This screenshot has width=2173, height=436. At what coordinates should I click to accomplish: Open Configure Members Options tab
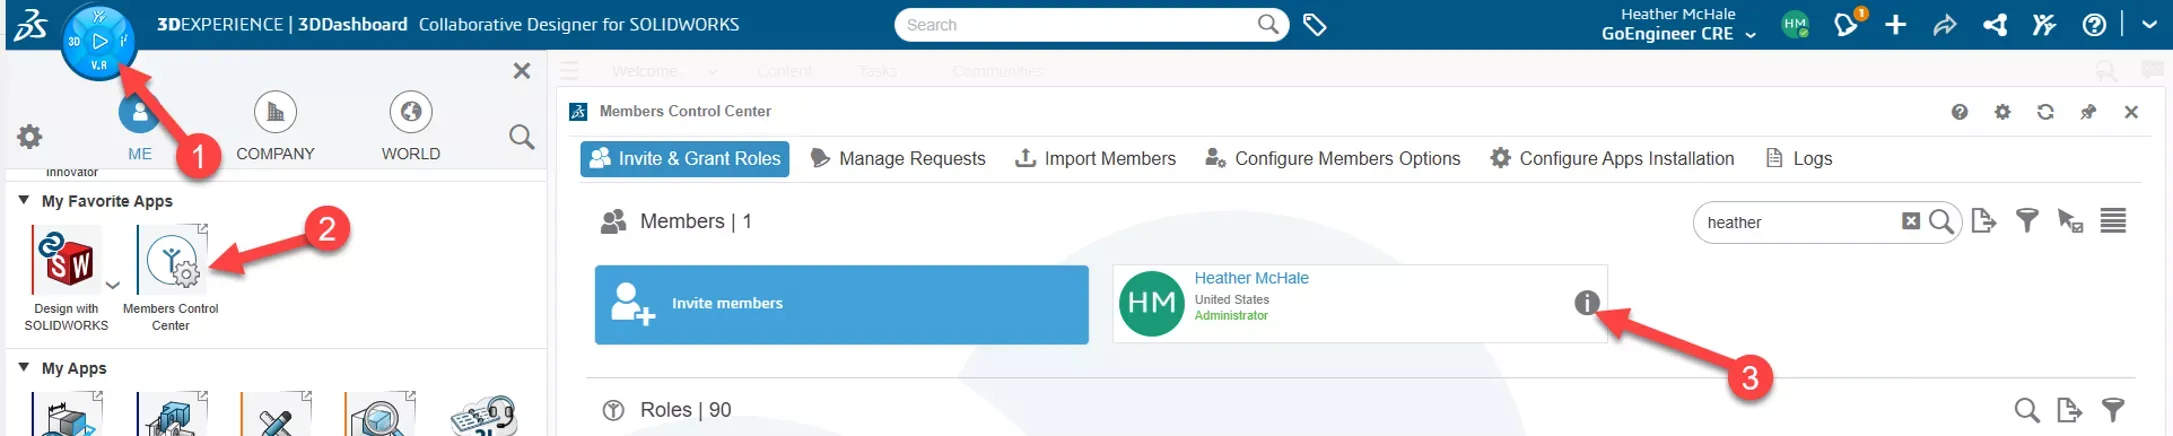[x=1332, y=158]
